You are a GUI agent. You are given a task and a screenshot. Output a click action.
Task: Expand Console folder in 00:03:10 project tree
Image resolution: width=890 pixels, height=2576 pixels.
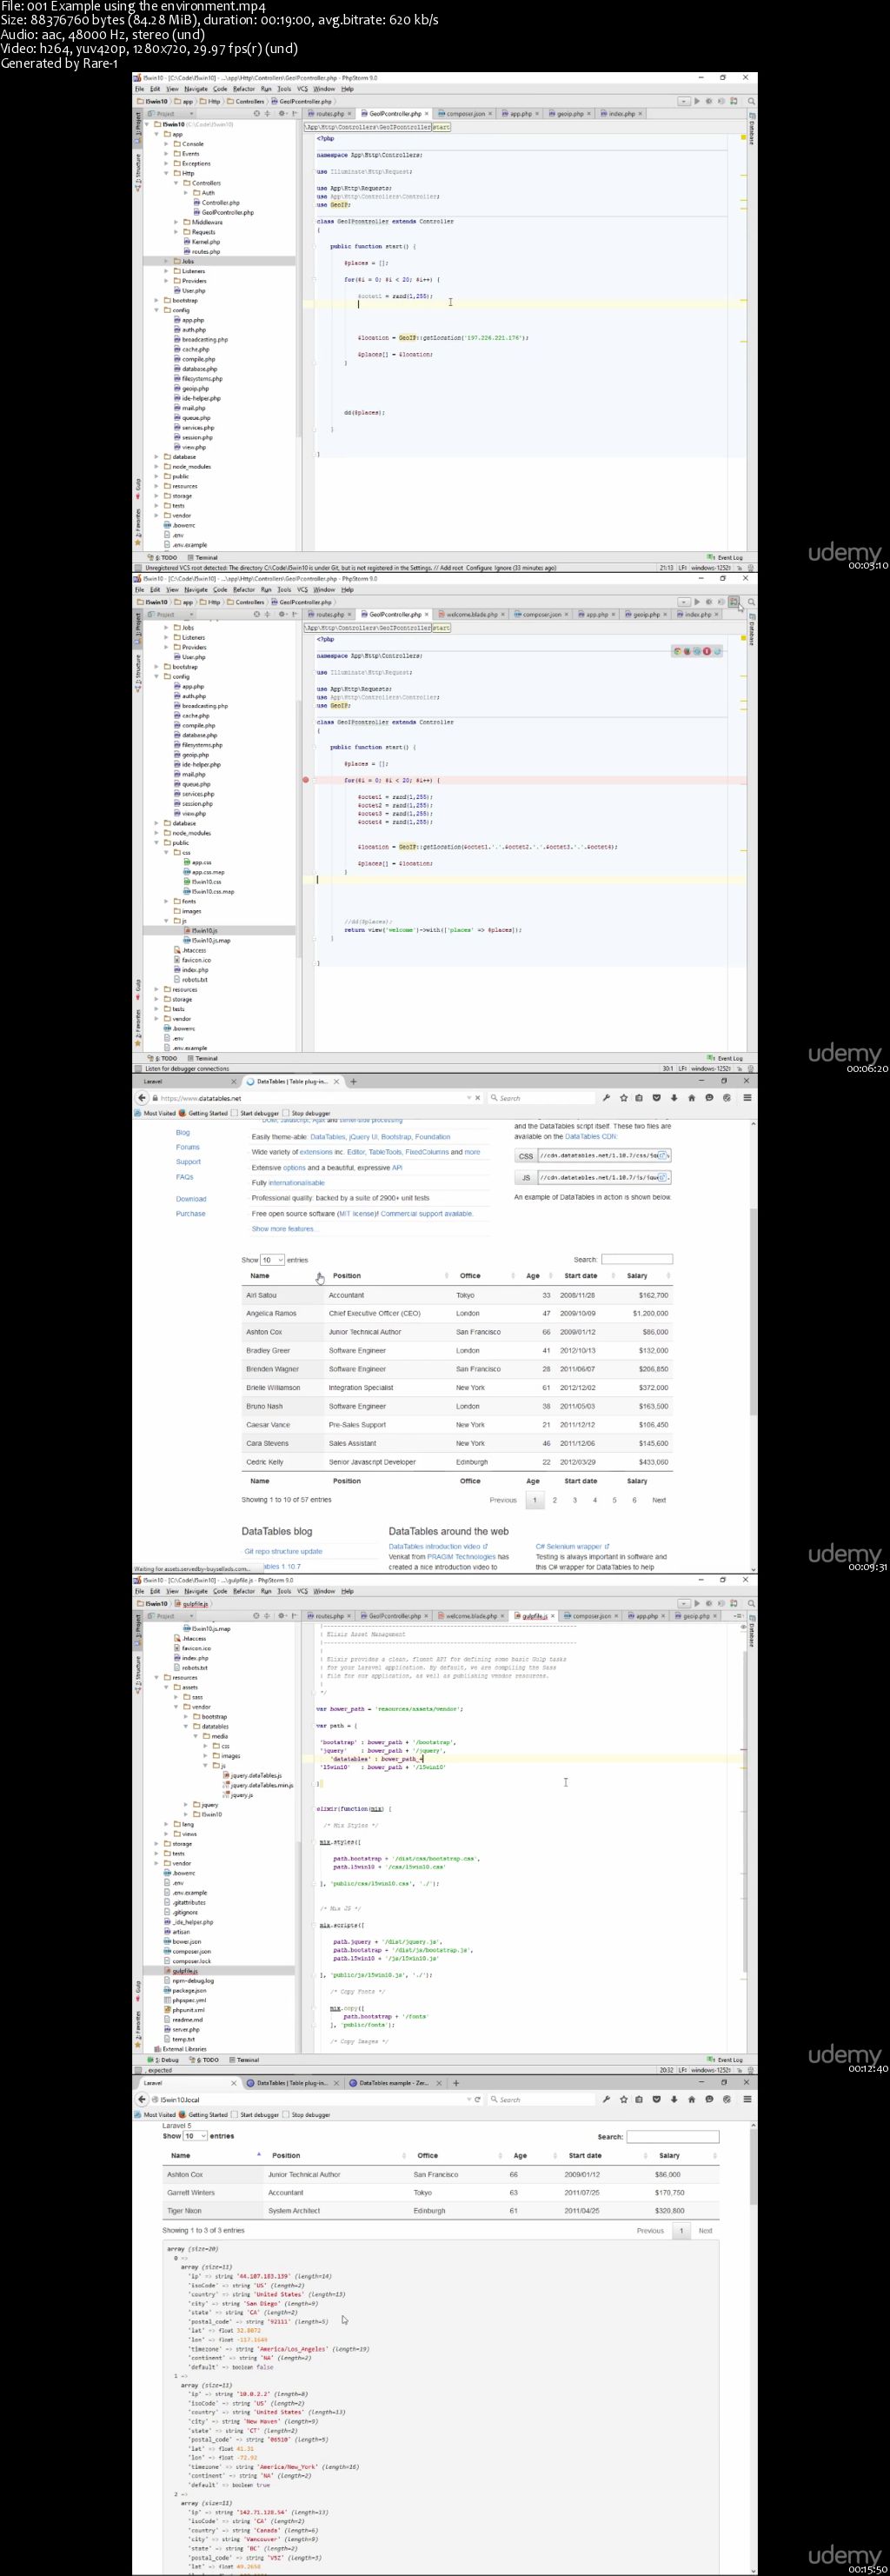coord(166,144)
